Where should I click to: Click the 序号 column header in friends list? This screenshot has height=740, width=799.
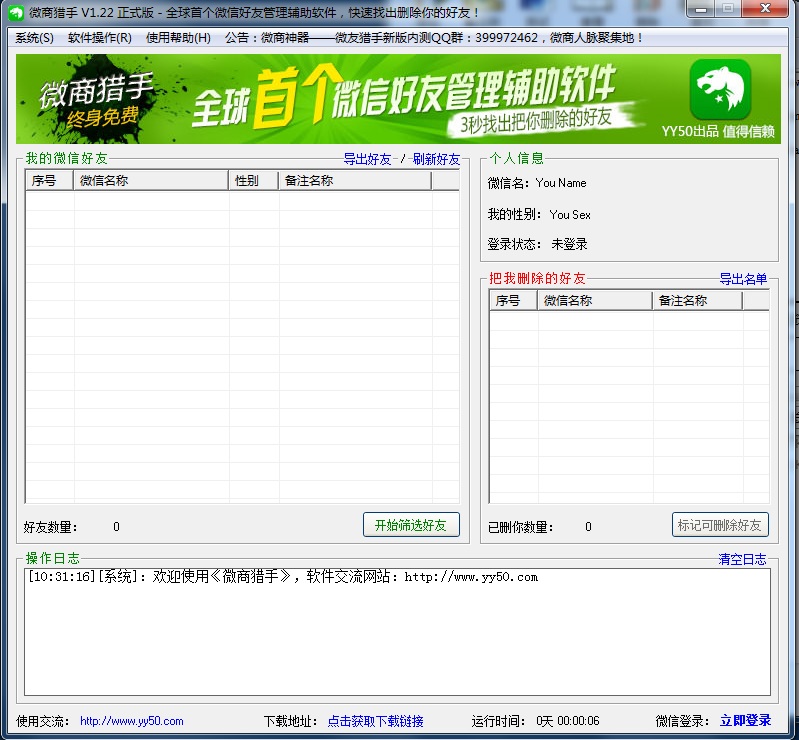tap(49, 181)
